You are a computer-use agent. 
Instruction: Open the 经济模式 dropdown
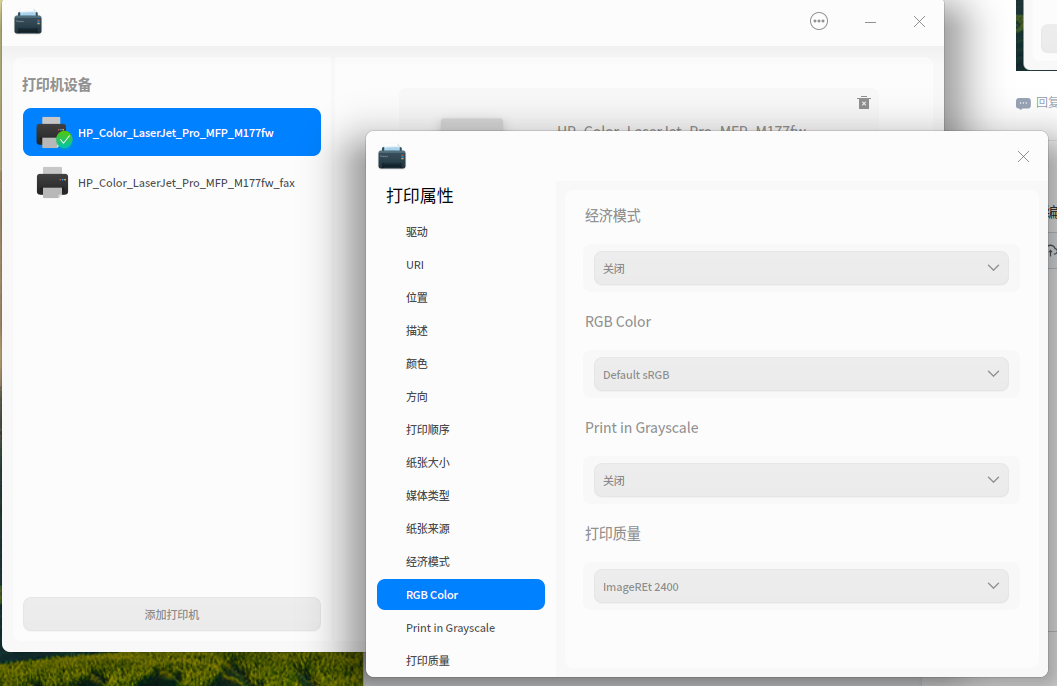[x=801, y=268]
